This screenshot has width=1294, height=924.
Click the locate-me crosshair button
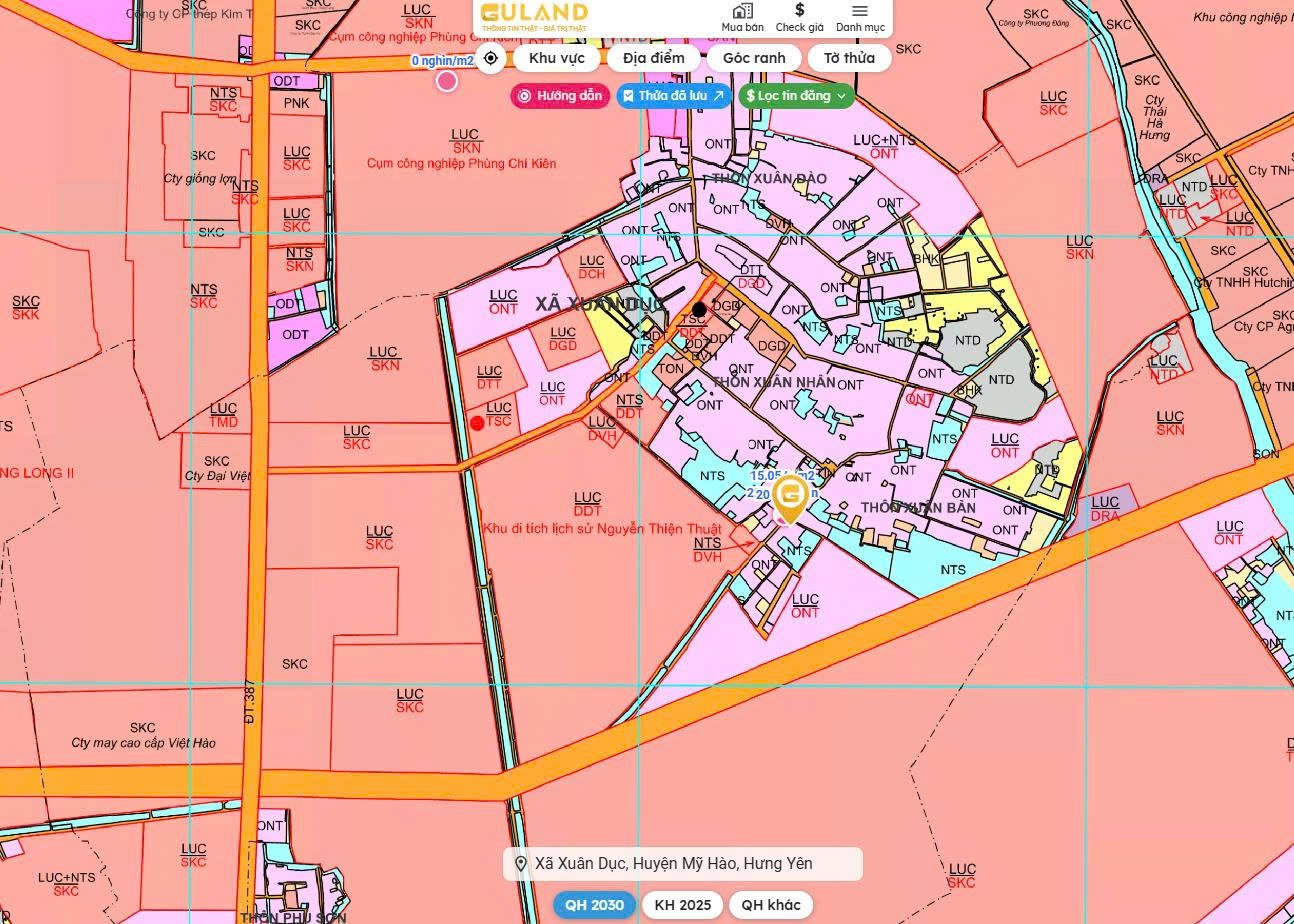[x=490, y=58]
